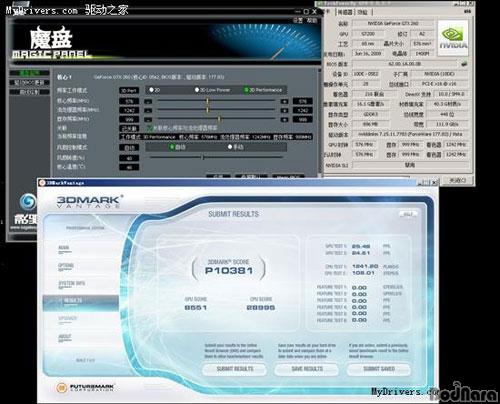Toggle the core/shader frequency link checkbox
Image resolution: width=500 pixels, height=404 pixels.
(x=149, y=128)
